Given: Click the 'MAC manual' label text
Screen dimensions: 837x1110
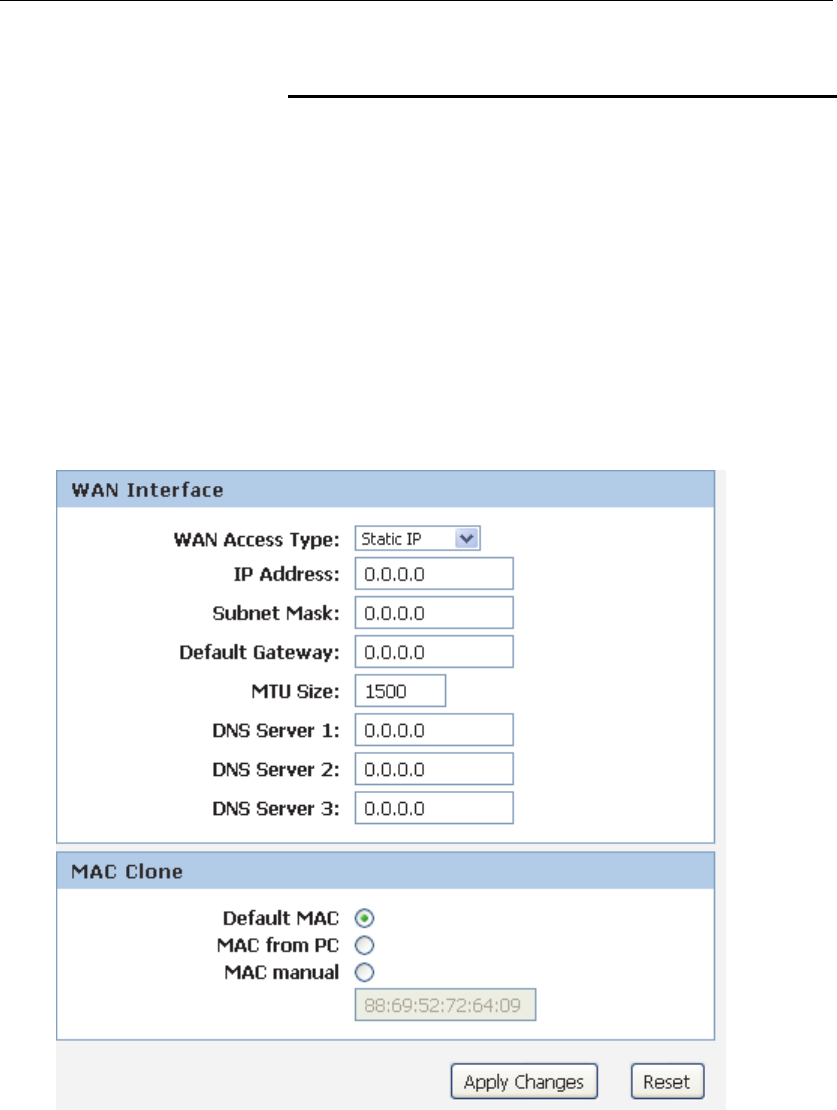Looking at the screenshot, I should click(x=282, y=973).
